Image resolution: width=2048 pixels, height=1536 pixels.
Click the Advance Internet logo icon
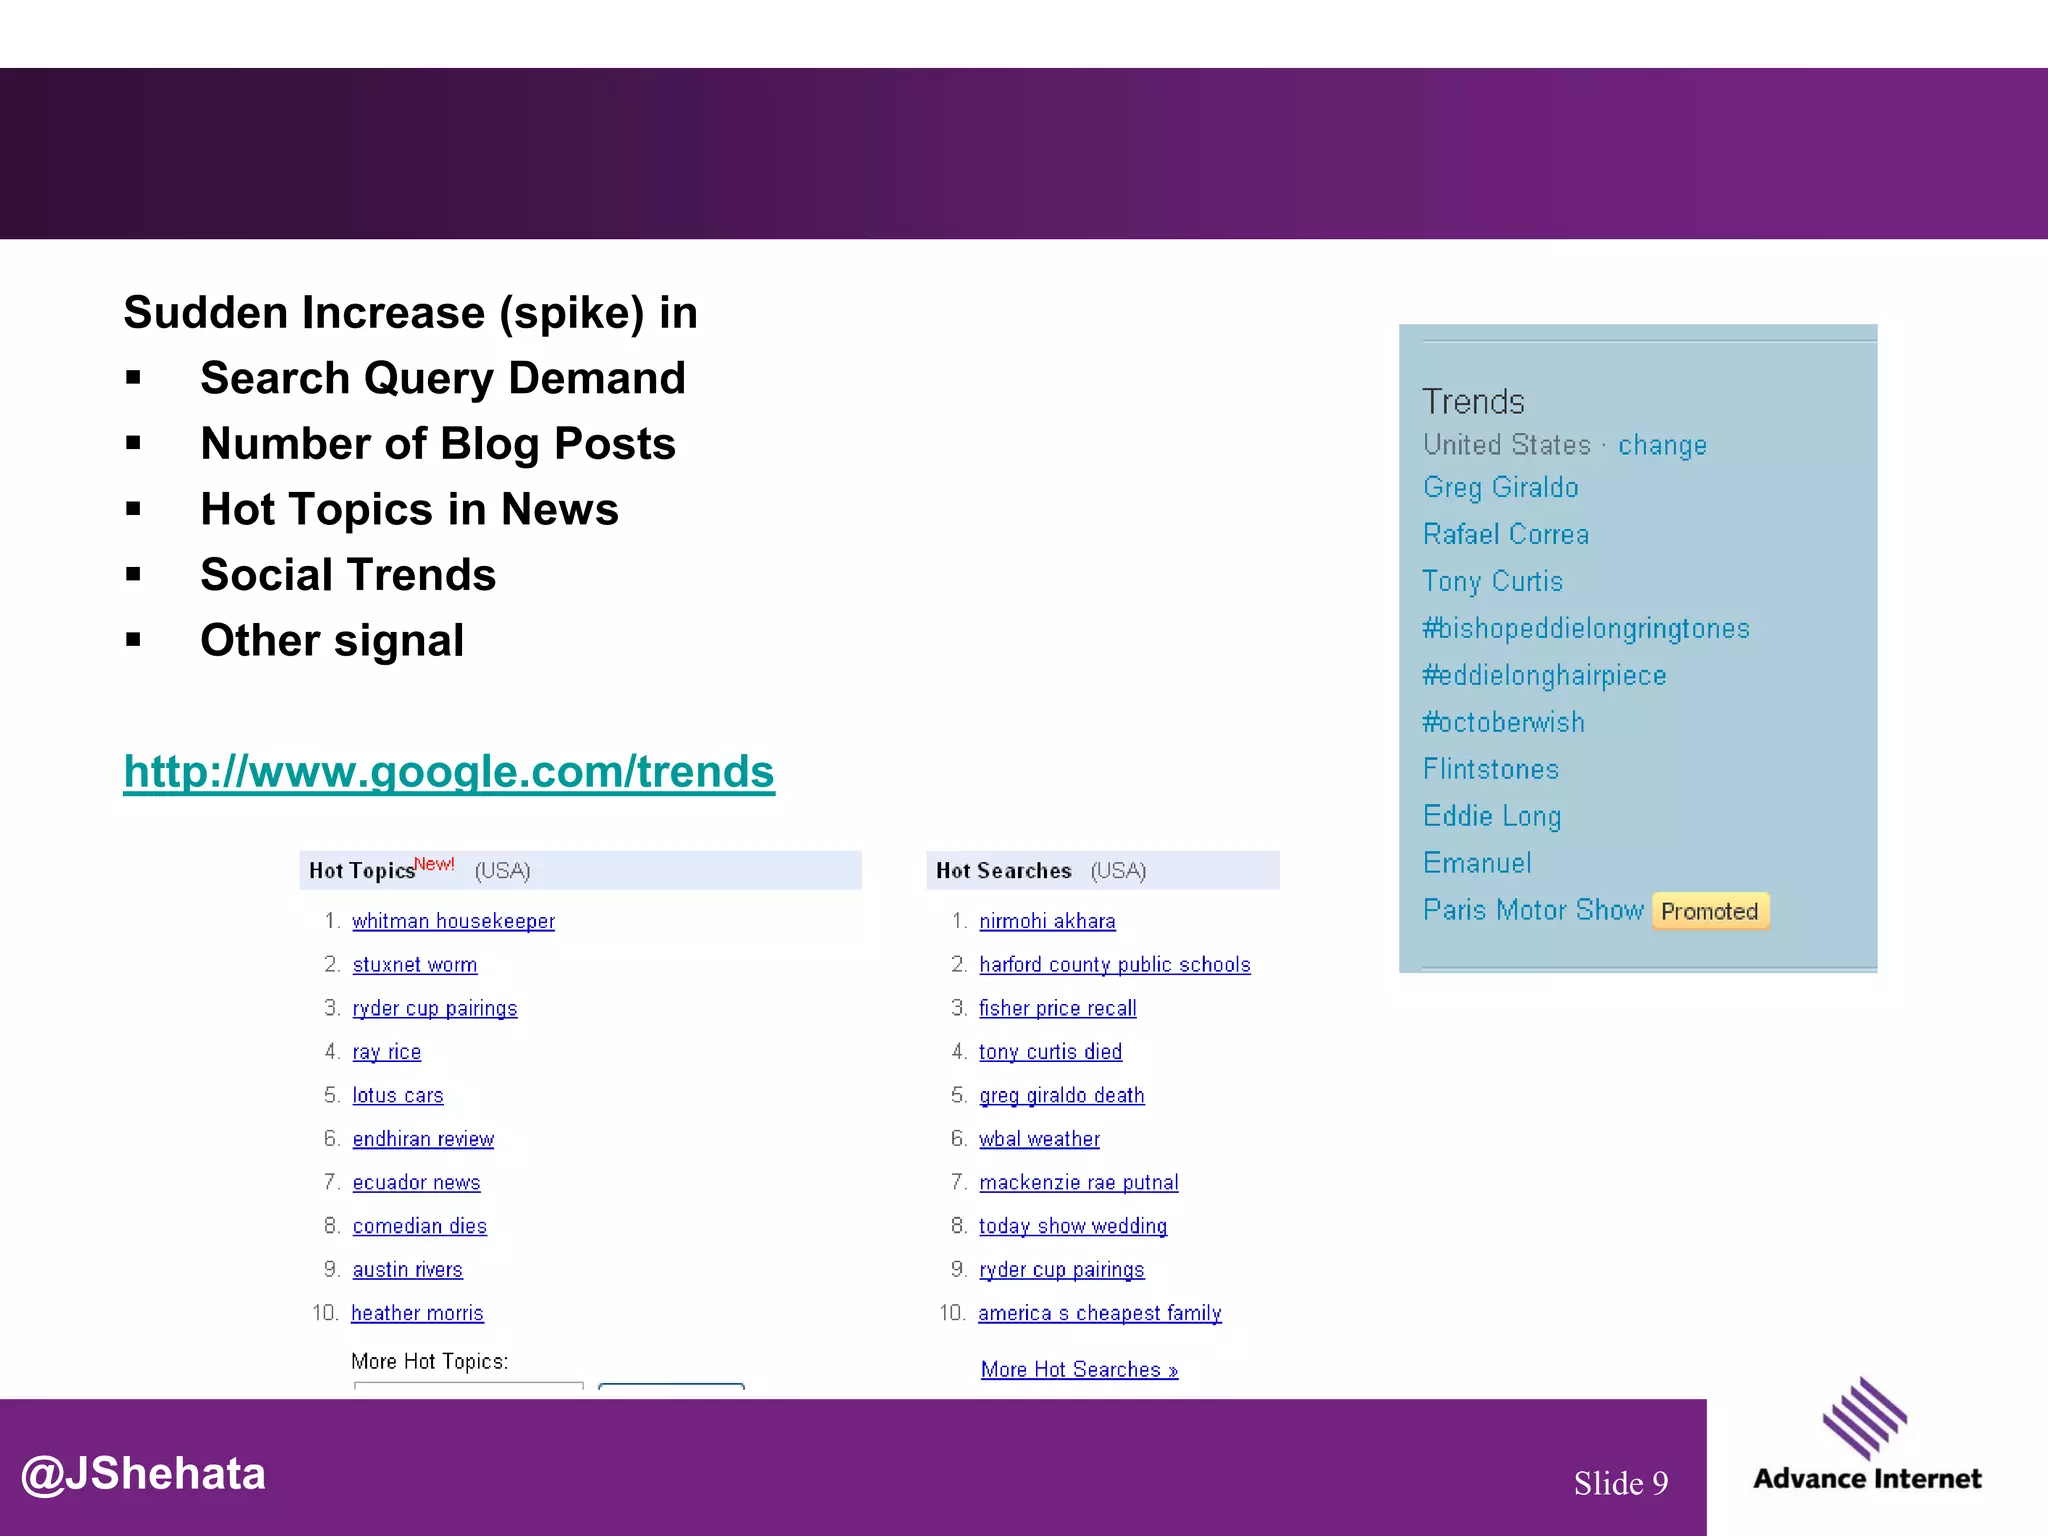pos(1864,1420)
